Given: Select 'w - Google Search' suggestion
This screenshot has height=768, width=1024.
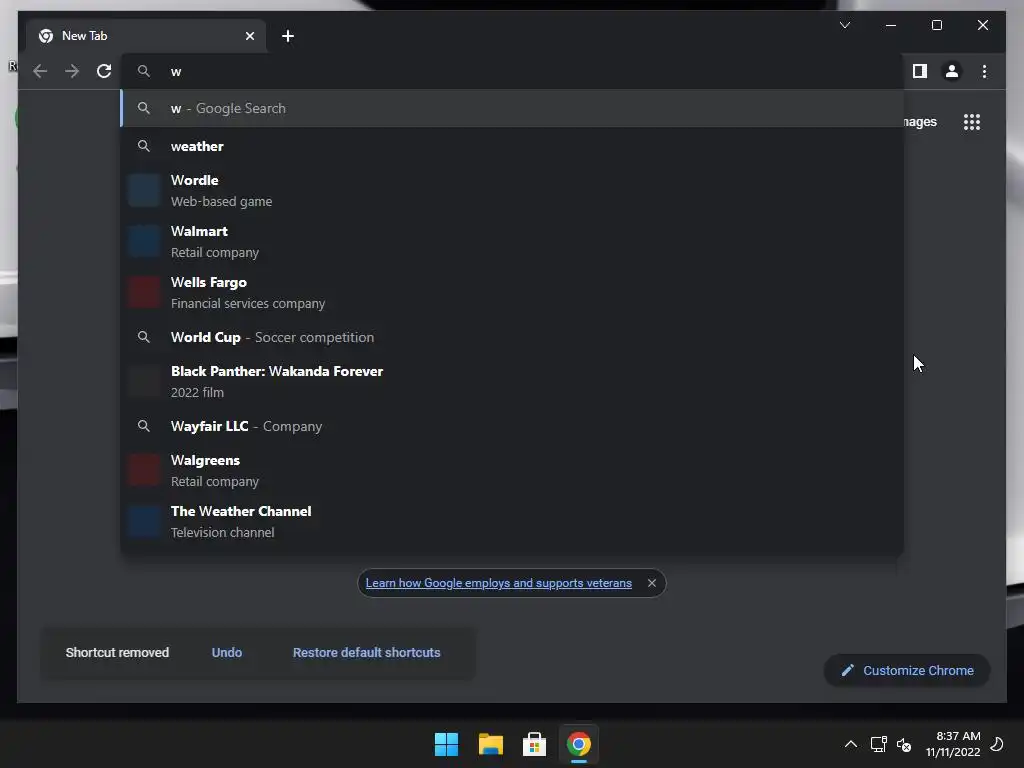Looking at the screenshot, I should point(513,108).
